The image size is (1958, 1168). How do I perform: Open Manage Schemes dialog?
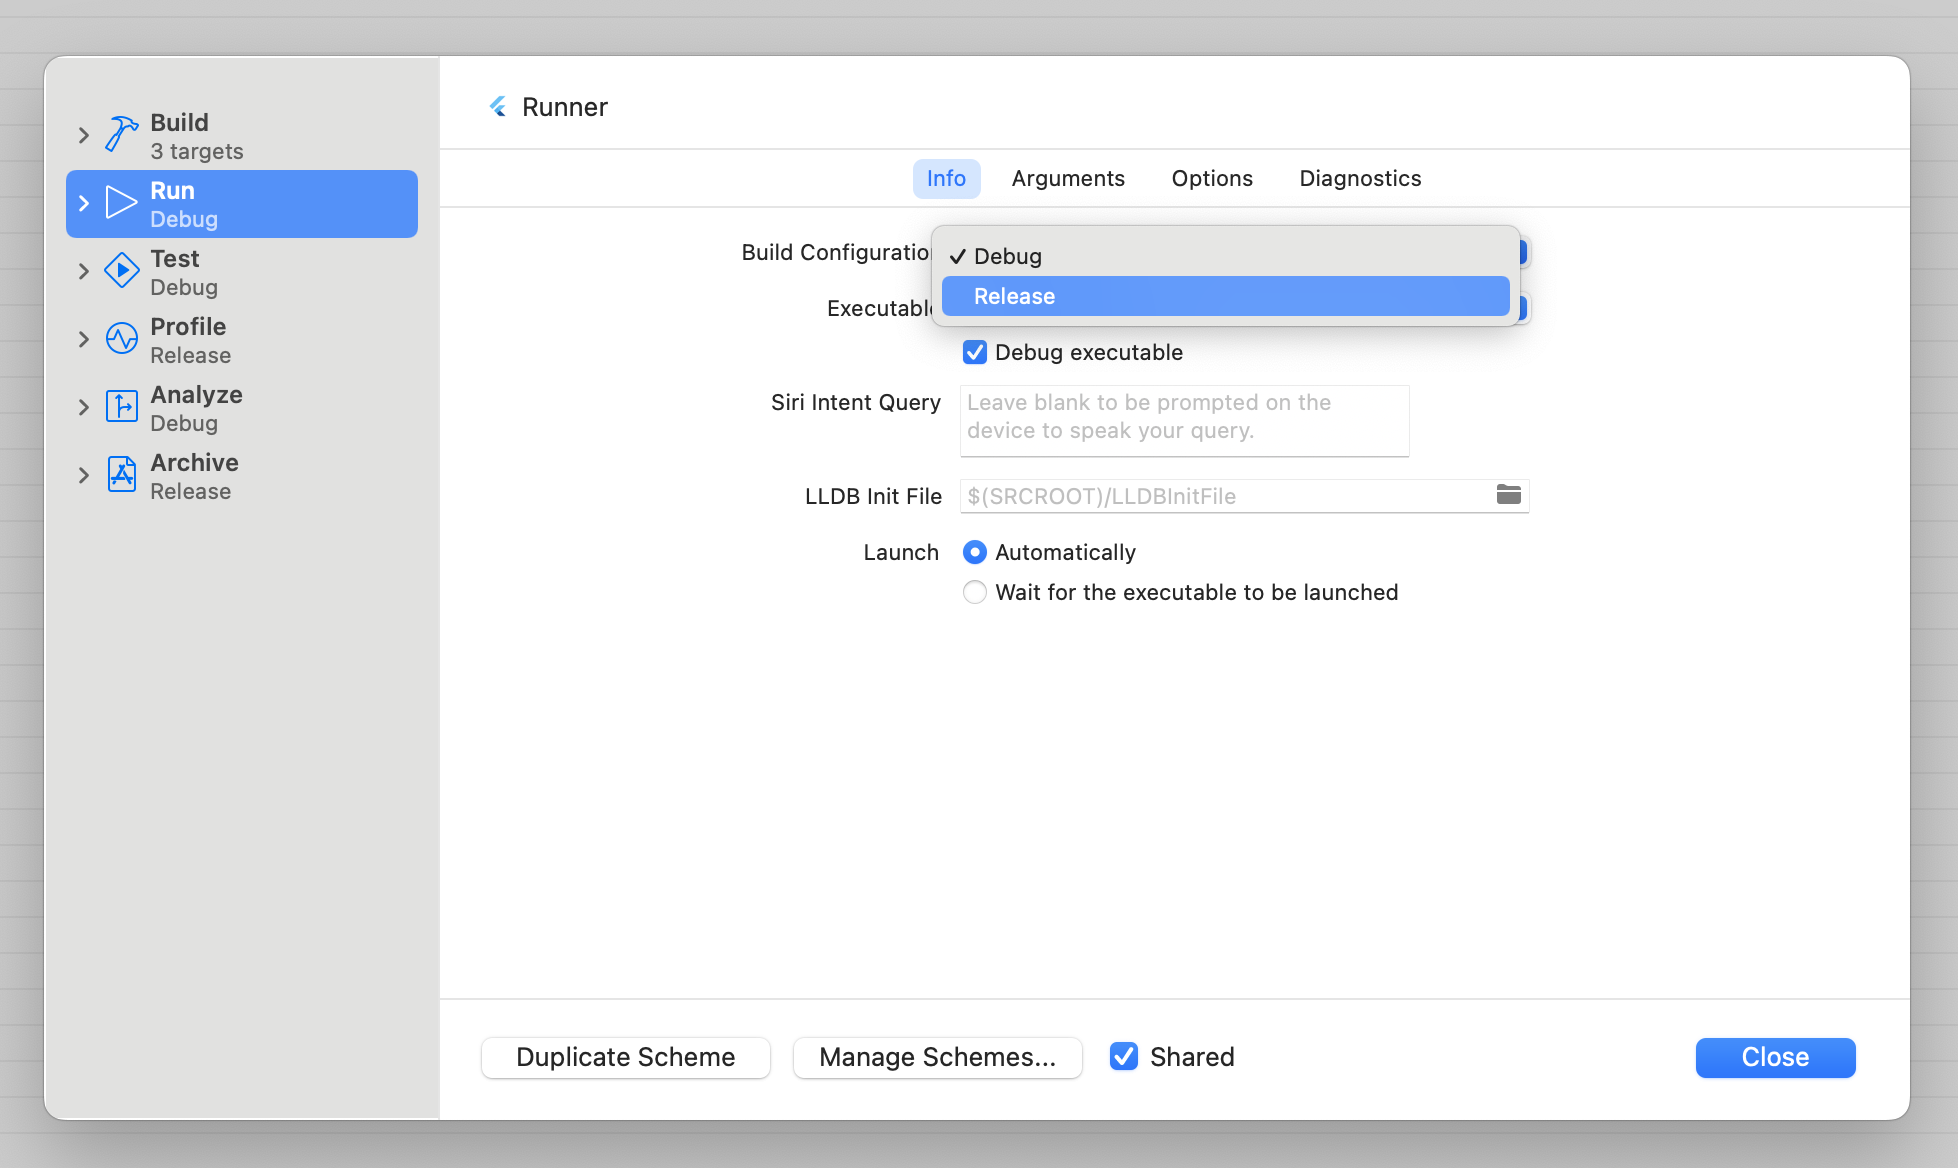937,1057
